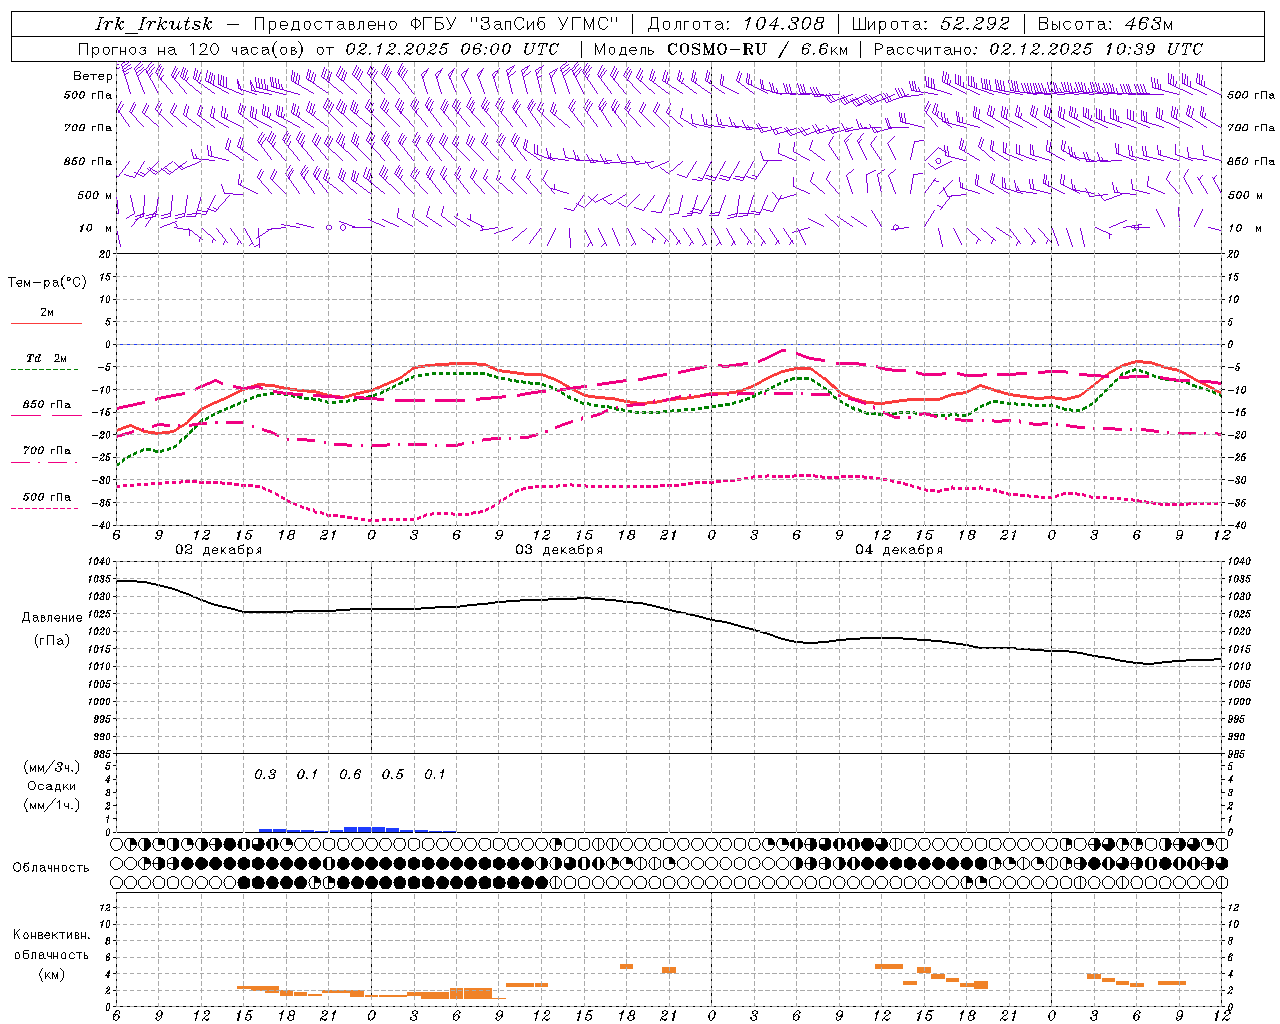Click the "02.12.2025 06:00 UTC" forecast start time
Image resolution: width=1280 pixels, height=1024 pixels.
pos(452,49)
